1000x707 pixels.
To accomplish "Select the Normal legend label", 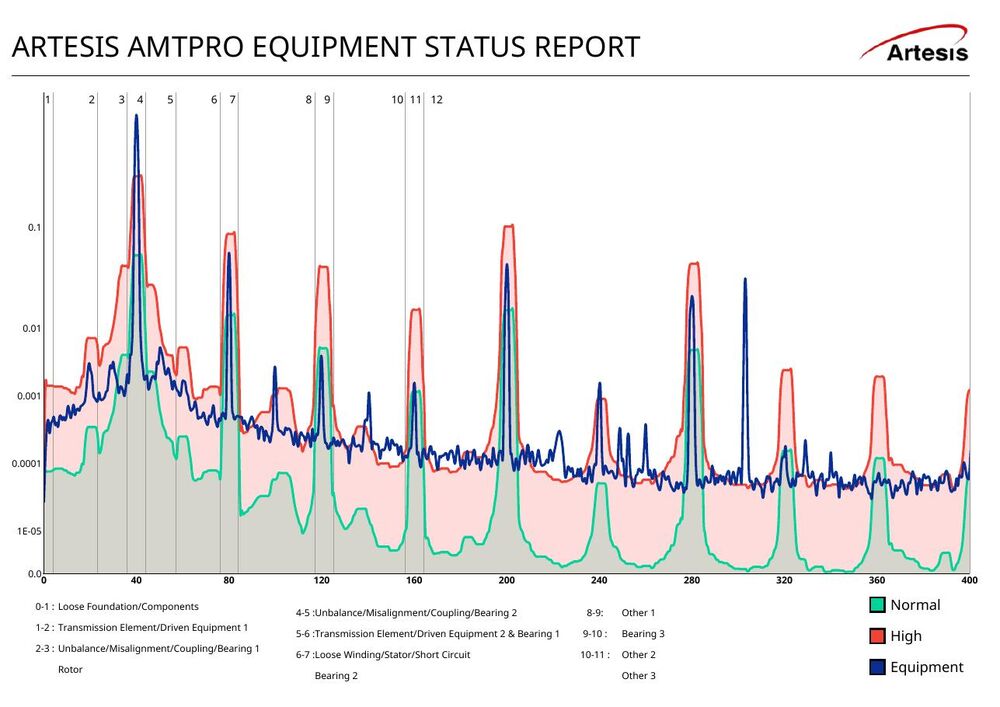I will click(915, 605).
